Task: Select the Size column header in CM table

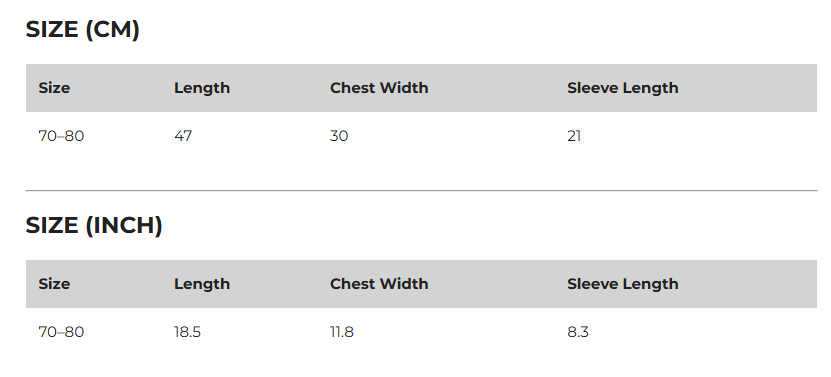Action: pyautogui.click(x=54, y=88)
